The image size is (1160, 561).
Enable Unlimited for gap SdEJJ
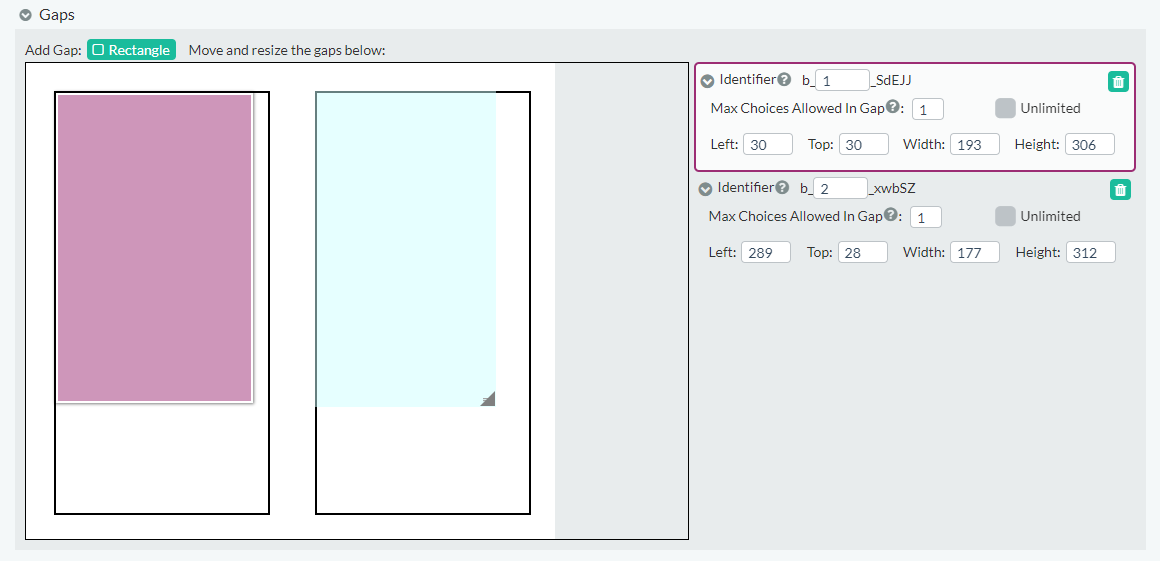1005,108
